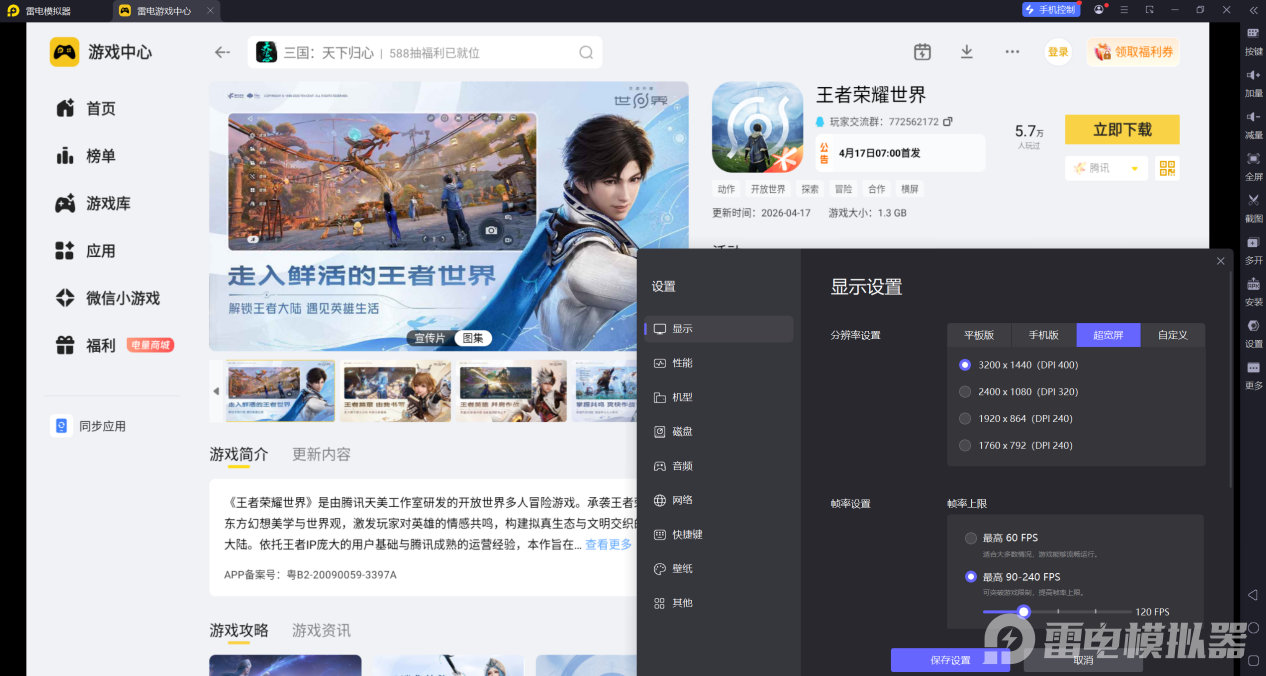The image size is (1266, 676).
Task: Select the 图集 gallery toggle
Action: [x=471, y=338]
